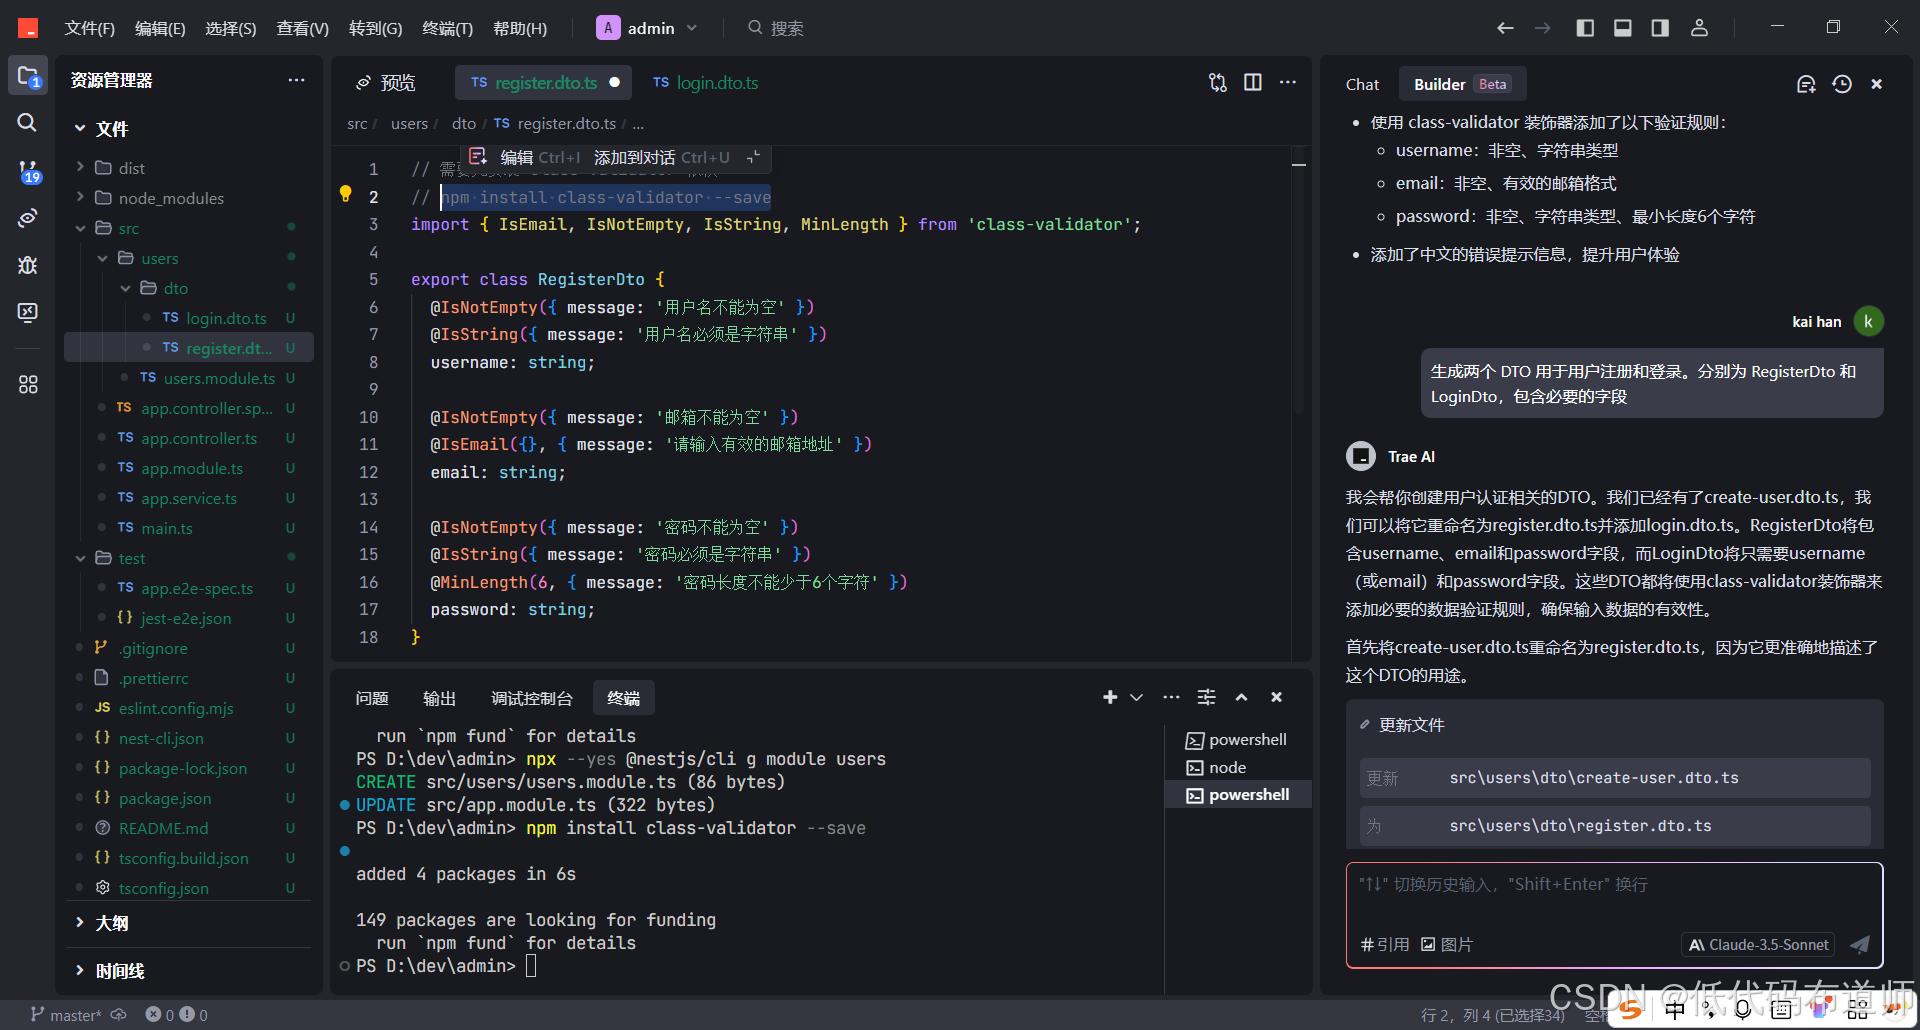Open the Claude-3.5-Sonnet model selector

pyautogui.click(x=1758, y=944)
